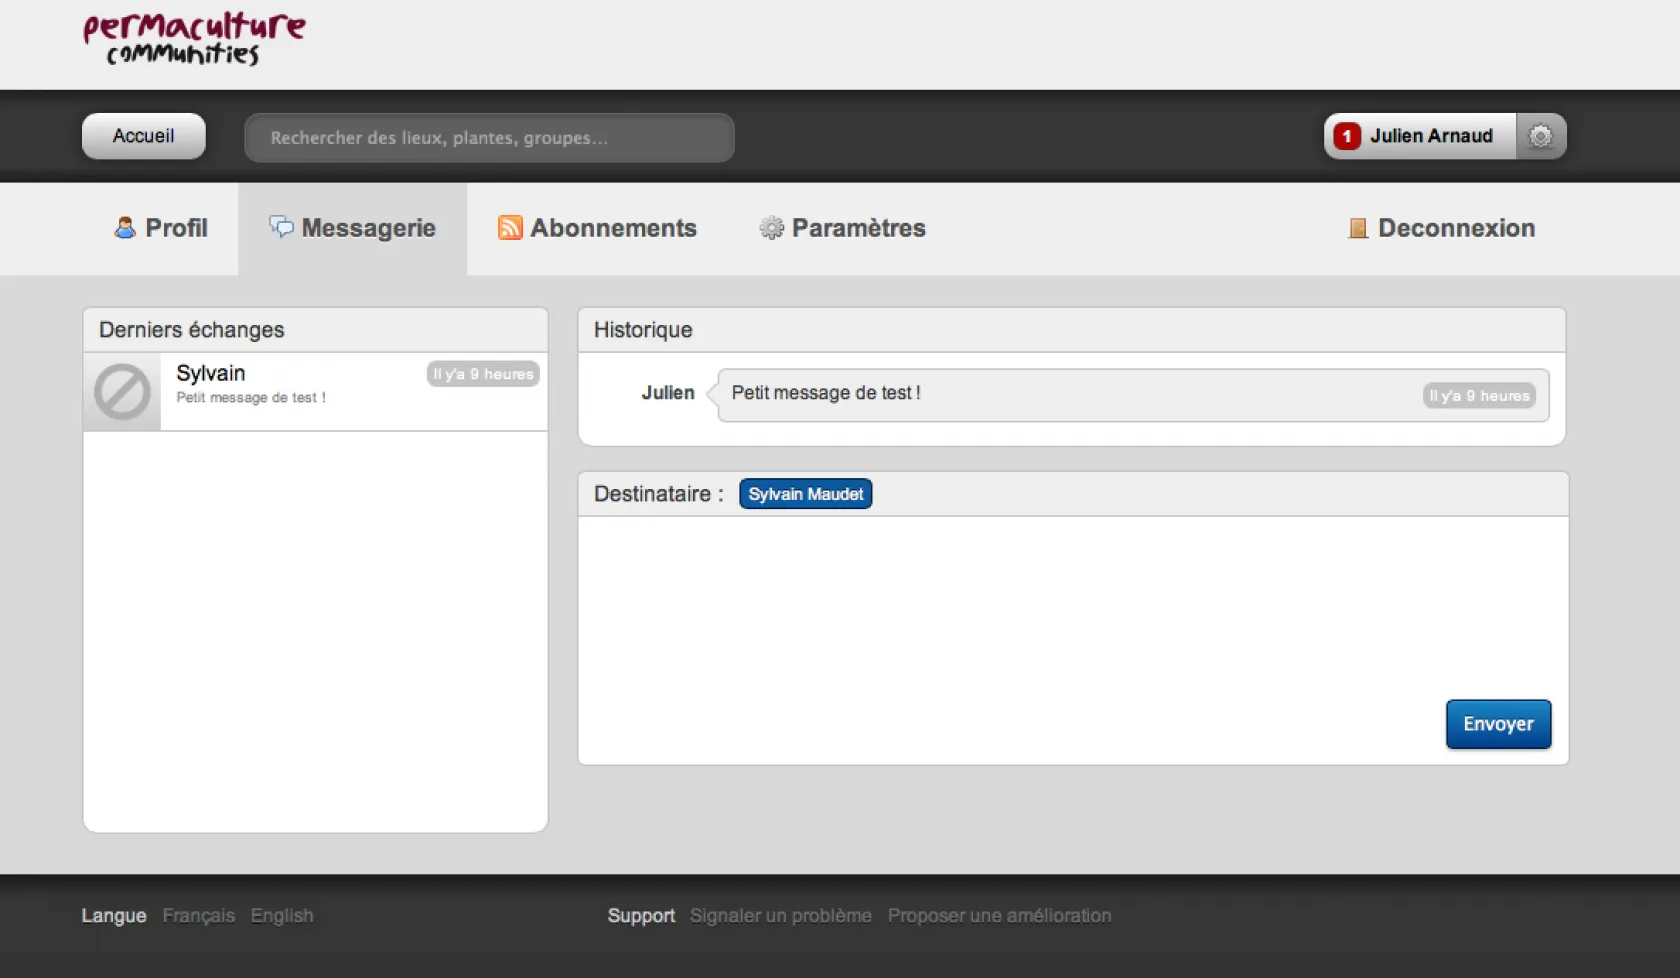Image resolution: width=1680 pixels, height=978 pixels.
Task: Open the gear settings button beside Julien Arnaud
Action: pos(1541,136)
